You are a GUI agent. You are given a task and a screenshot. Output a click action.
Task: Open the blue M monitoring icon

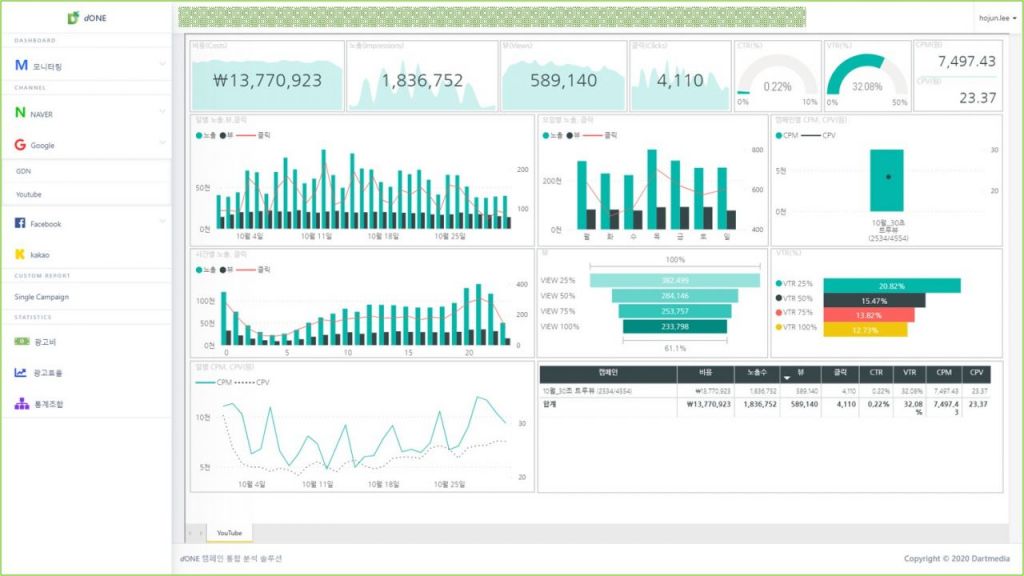21,65
